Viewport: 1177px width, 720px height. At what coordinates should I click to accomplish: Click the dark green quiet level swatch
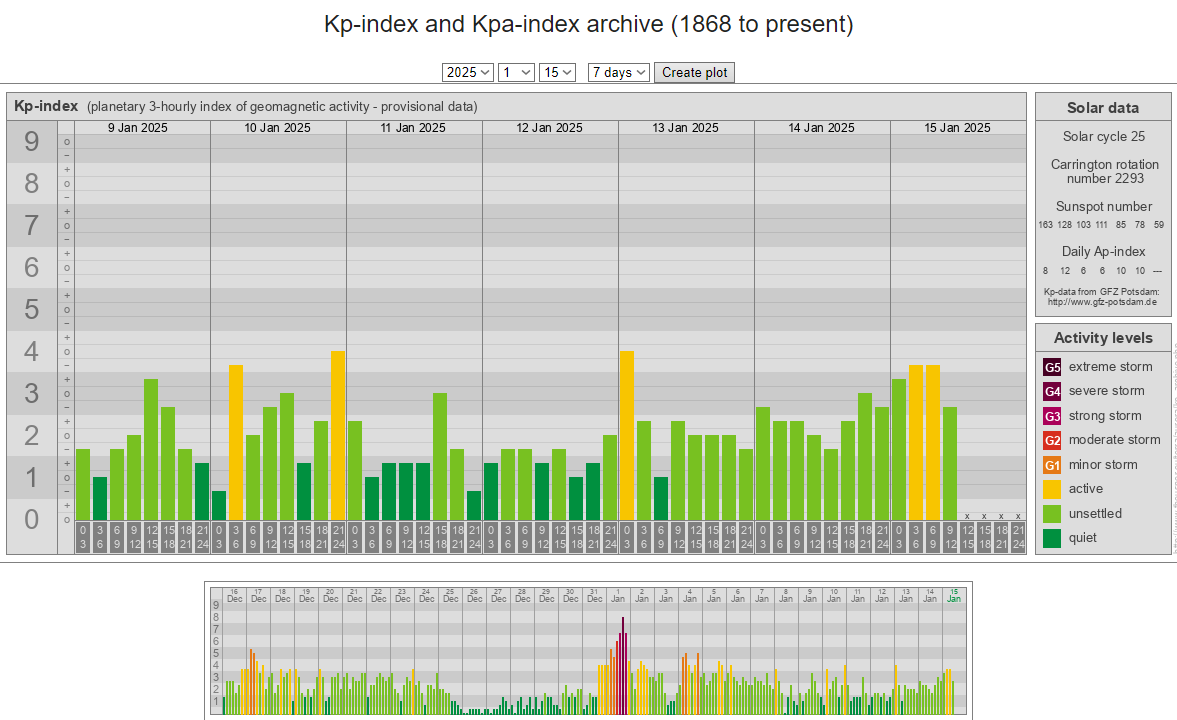[1052, 538]
